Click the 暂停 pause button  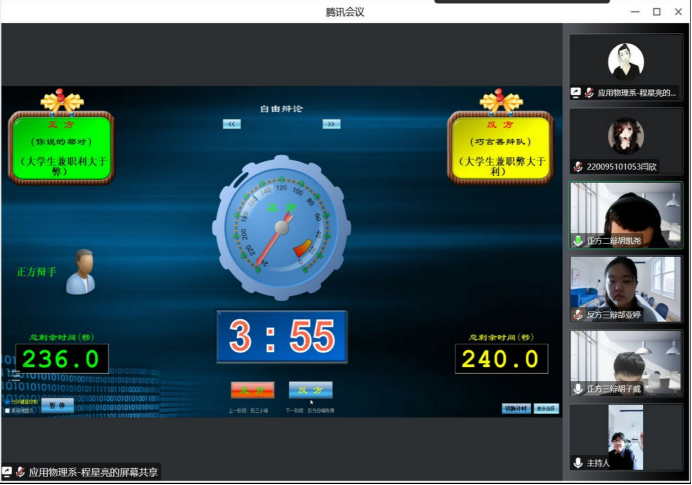(57, 406)
